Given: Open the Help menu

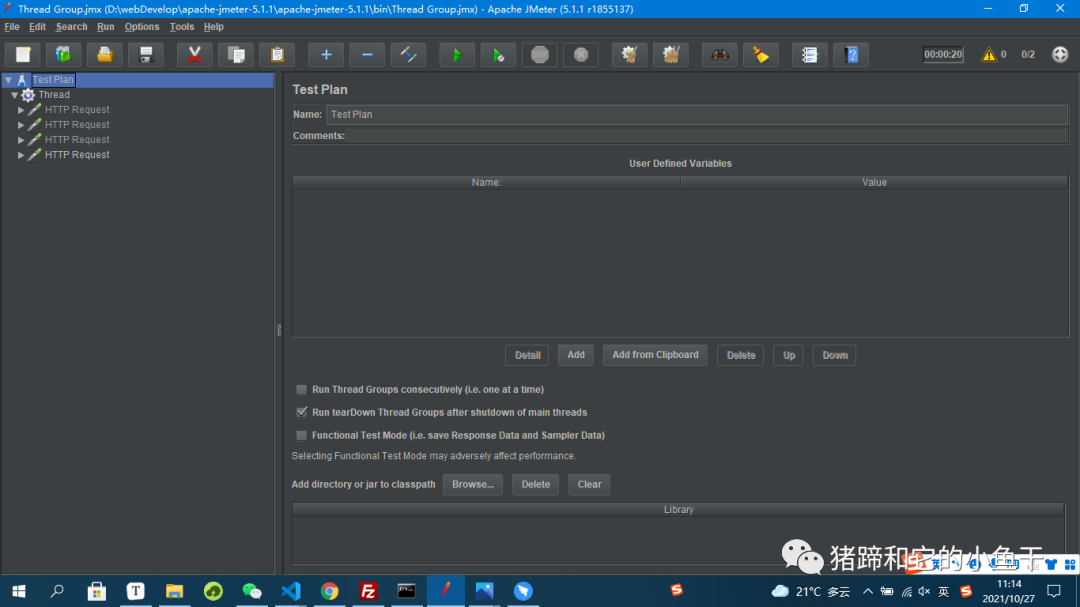Looking at the screenshot, I should pos(214,27).
